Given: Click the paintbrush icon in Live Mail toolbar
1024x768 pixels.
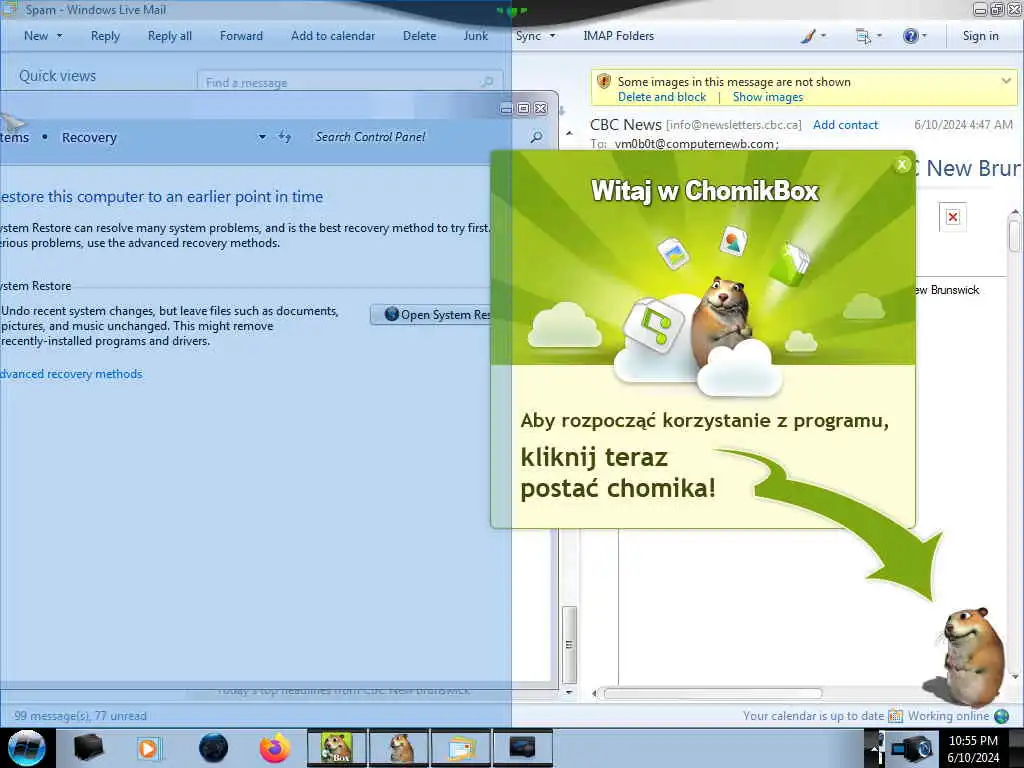Looking at the screenshot, I should [x=808, y=36].
